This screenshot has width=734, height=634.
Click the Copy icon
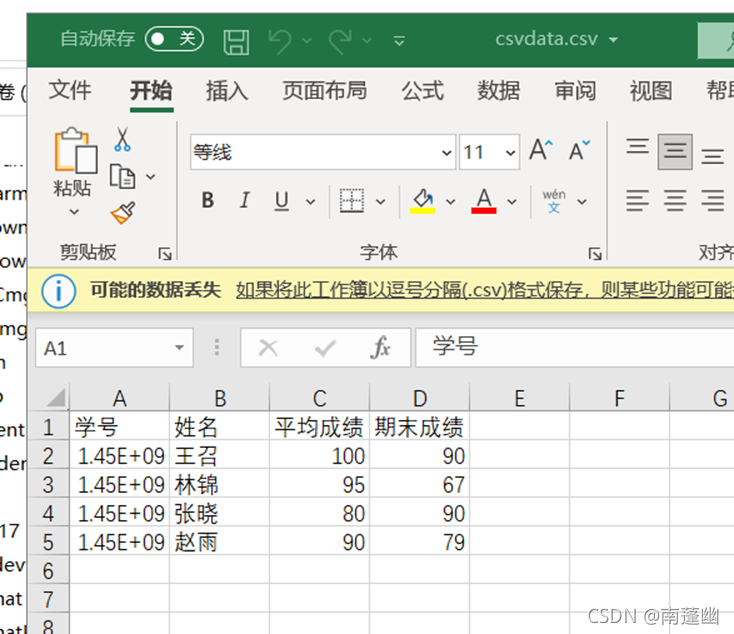tap(123, 176)
